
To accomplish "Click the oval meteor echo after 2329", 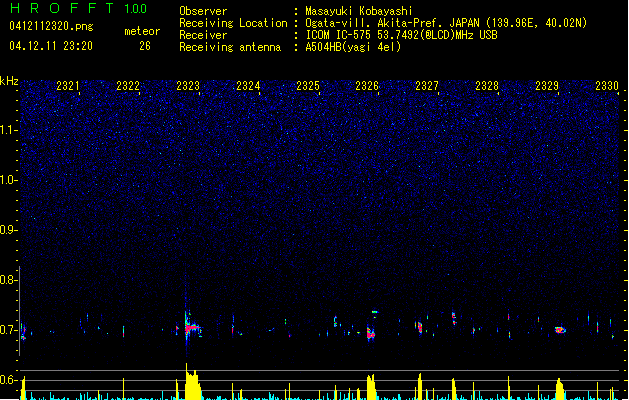I will [560, 330].
